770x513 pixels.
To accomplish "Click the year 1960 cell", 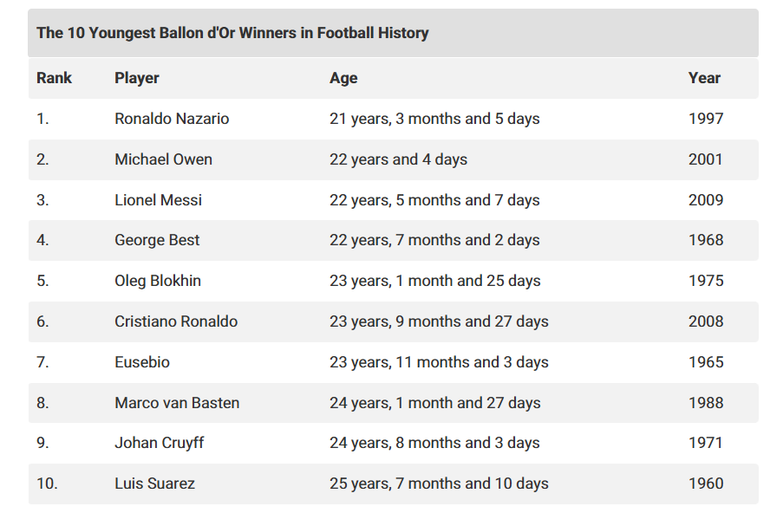I will tap(706, 484).
